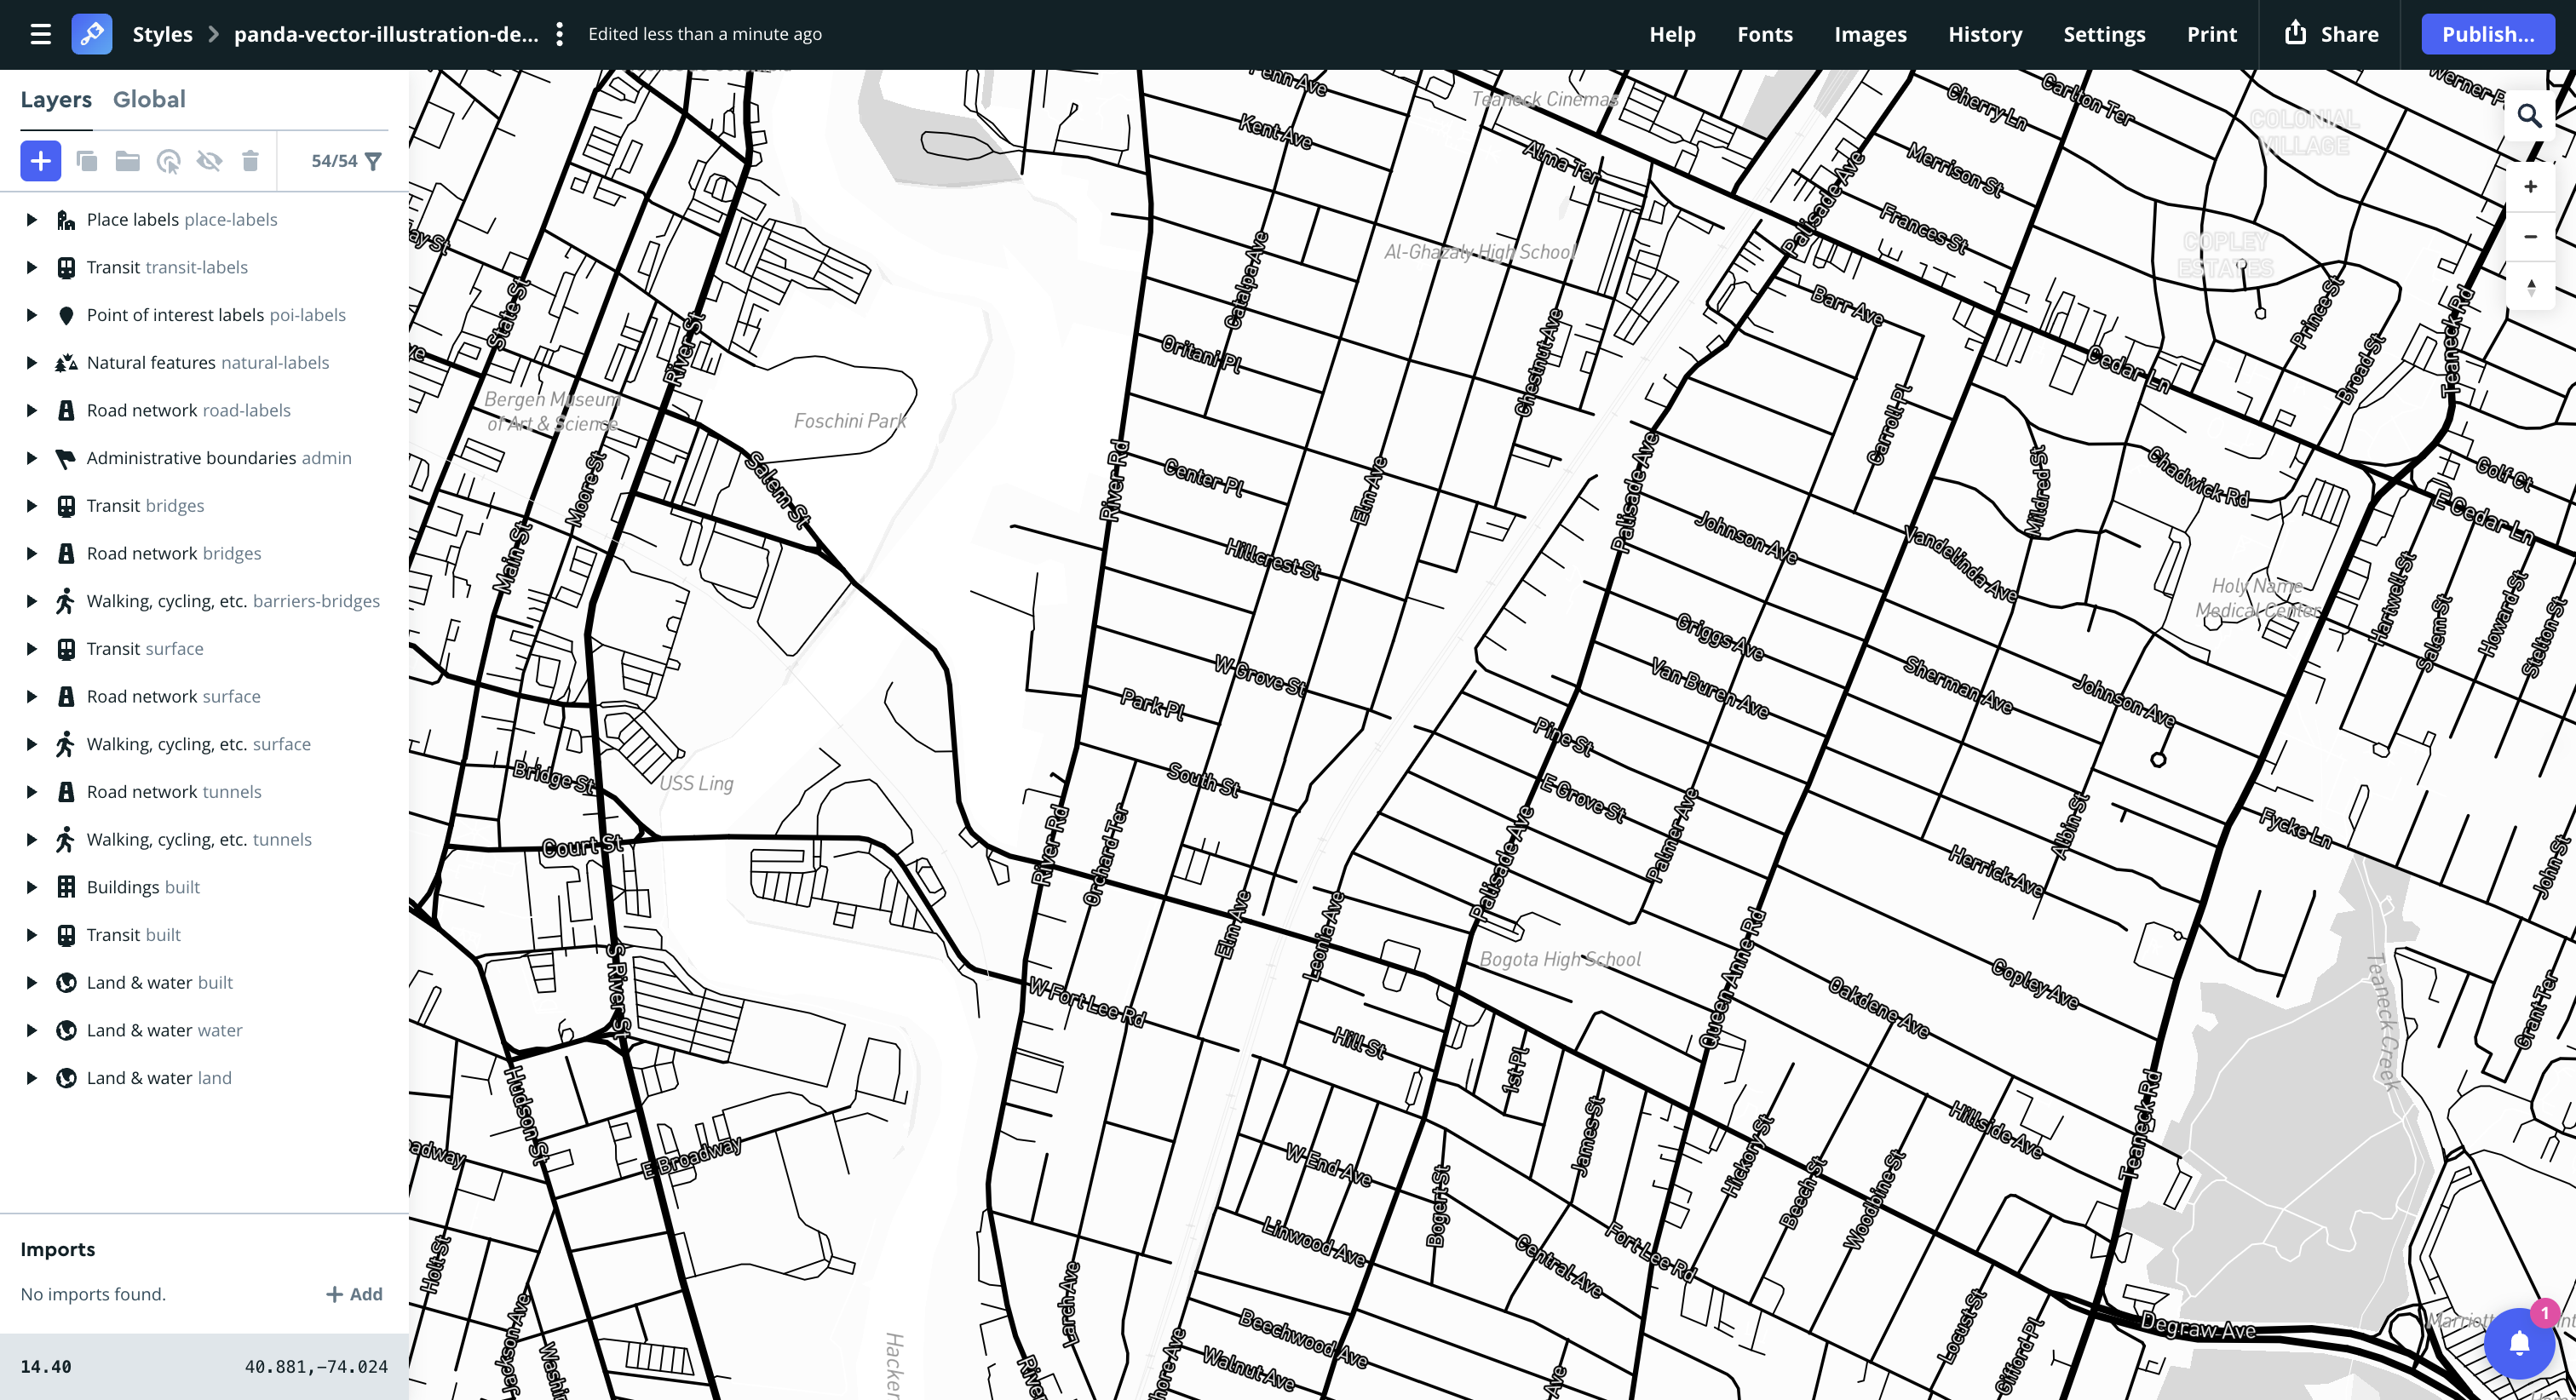Click the notifications bell icon
Screen dimensions: 2576x1400
(x=2519, y=1343)
